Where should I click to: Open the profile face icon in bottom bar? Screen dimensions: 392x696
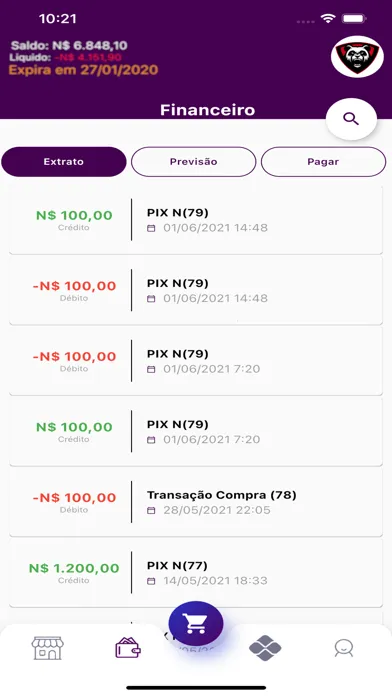[344, 649]
